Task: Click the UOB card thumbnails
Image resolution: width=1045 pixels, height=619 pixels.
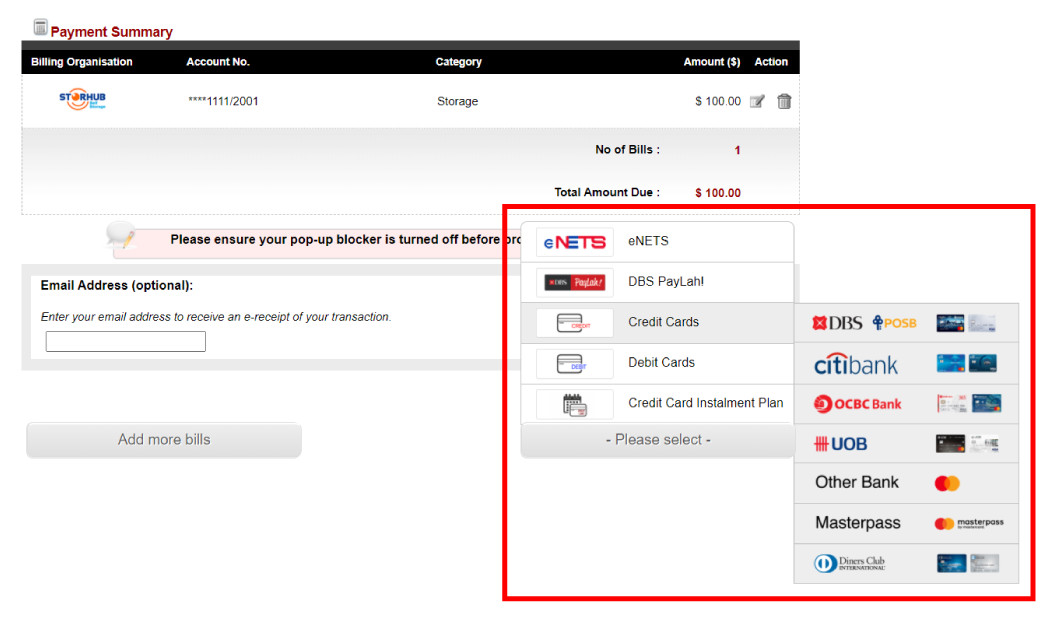Action: pyautogui.click(x=967, y=444)
